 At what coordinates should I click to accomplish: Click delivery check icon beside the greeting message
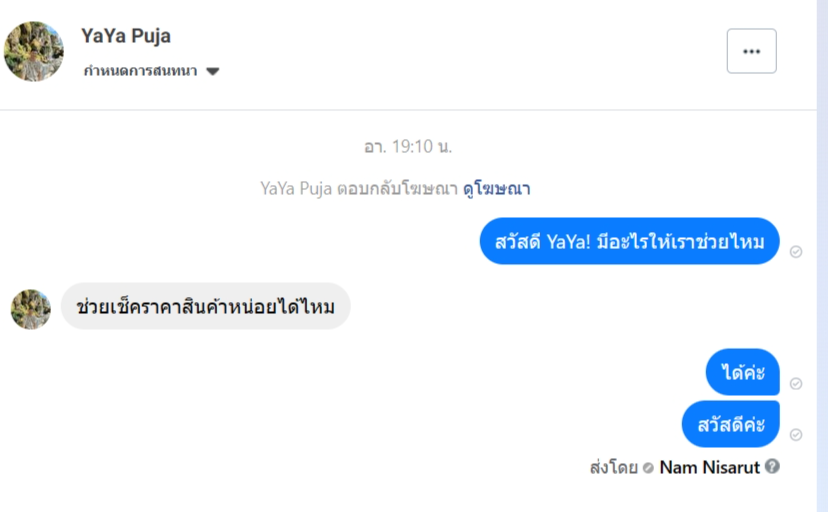click(796, 251)
